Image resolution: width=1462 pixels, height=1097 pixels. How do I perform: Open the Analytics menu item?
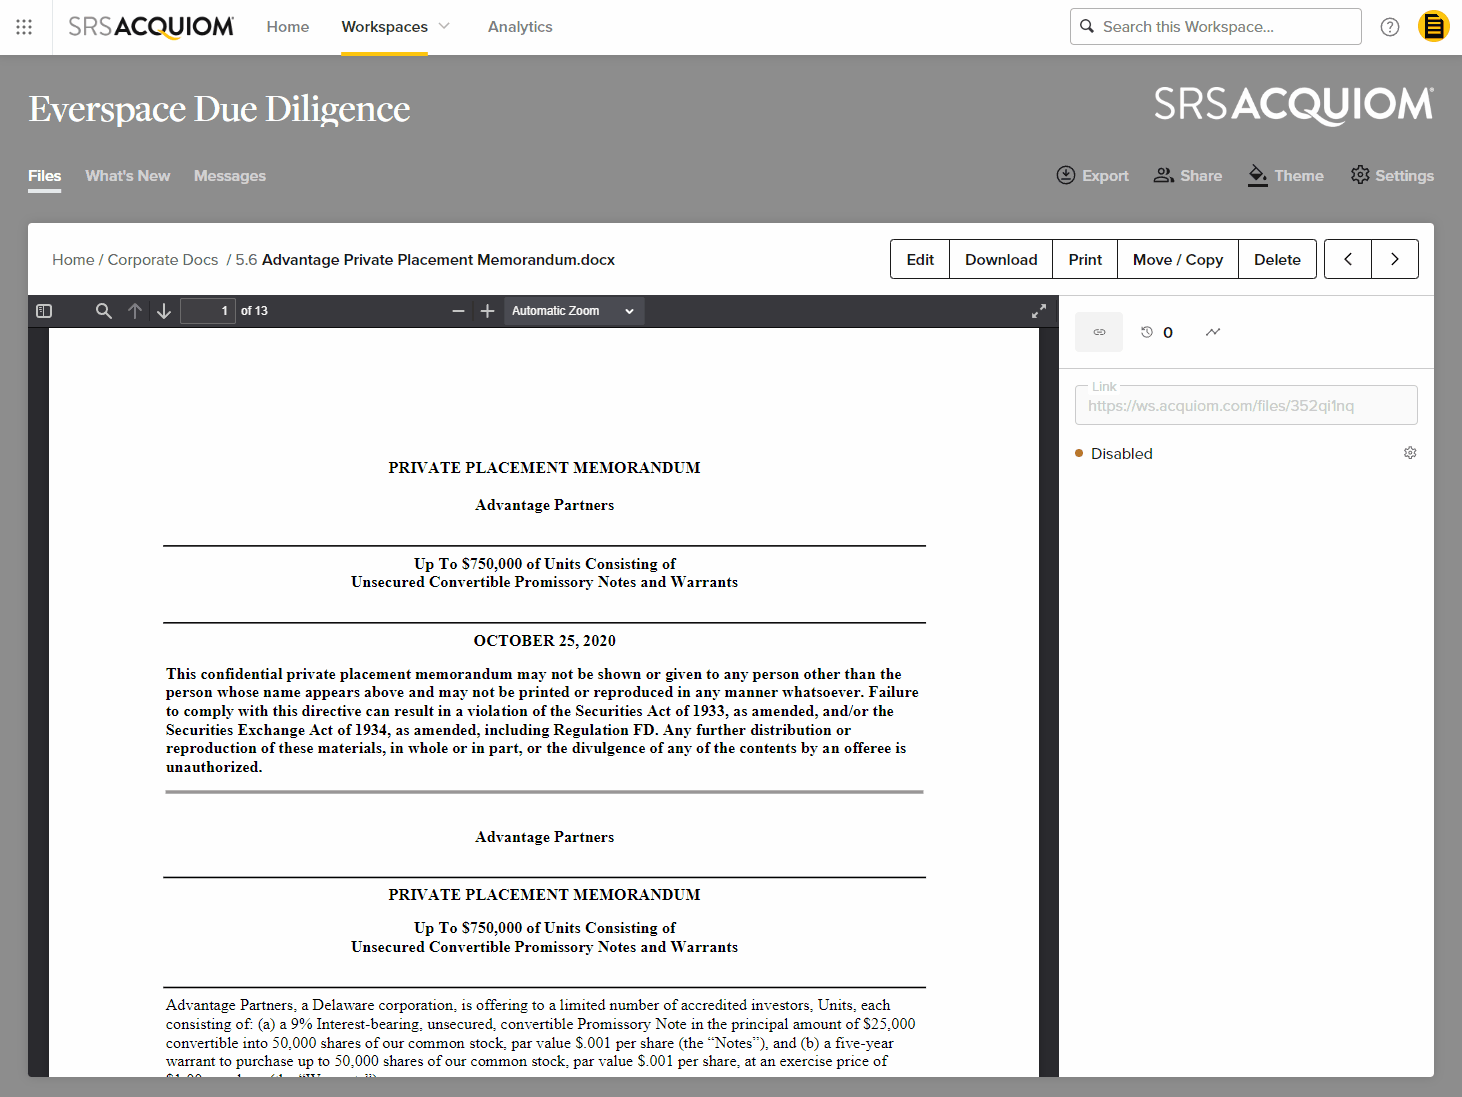tap(520, 27)
